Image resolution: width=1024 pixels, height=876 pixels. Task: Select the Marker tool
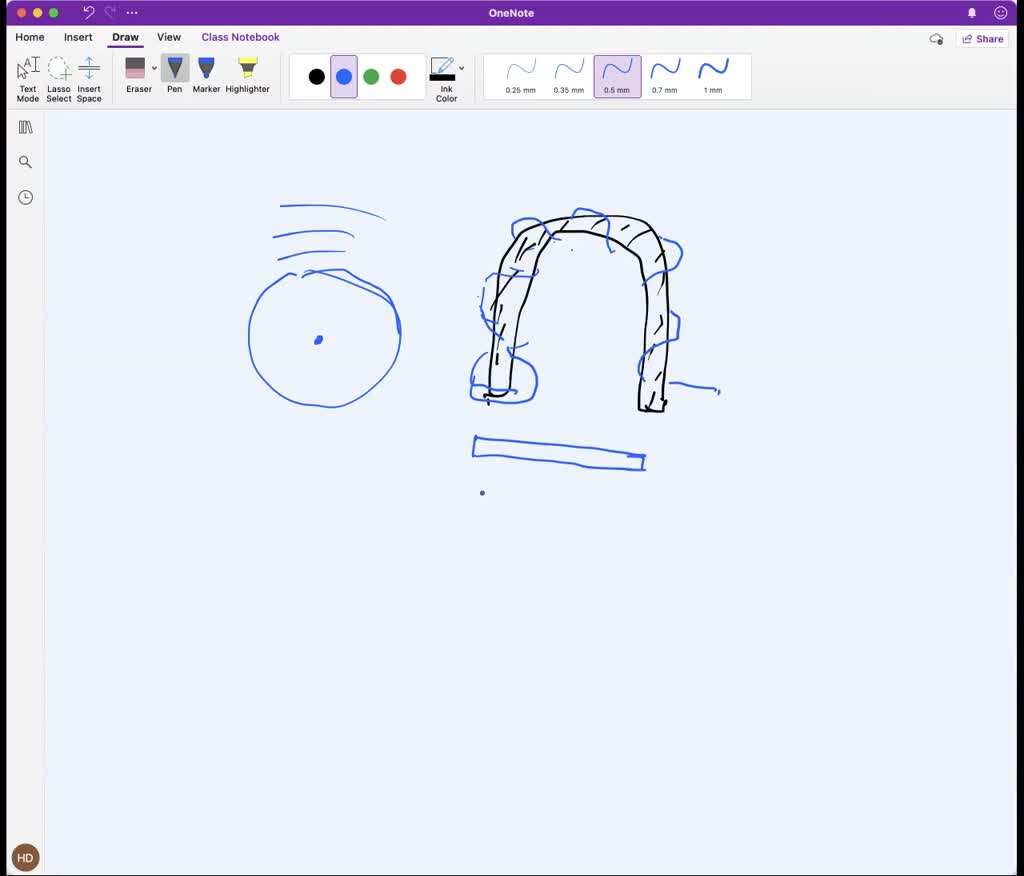click(x=206, y=76)
